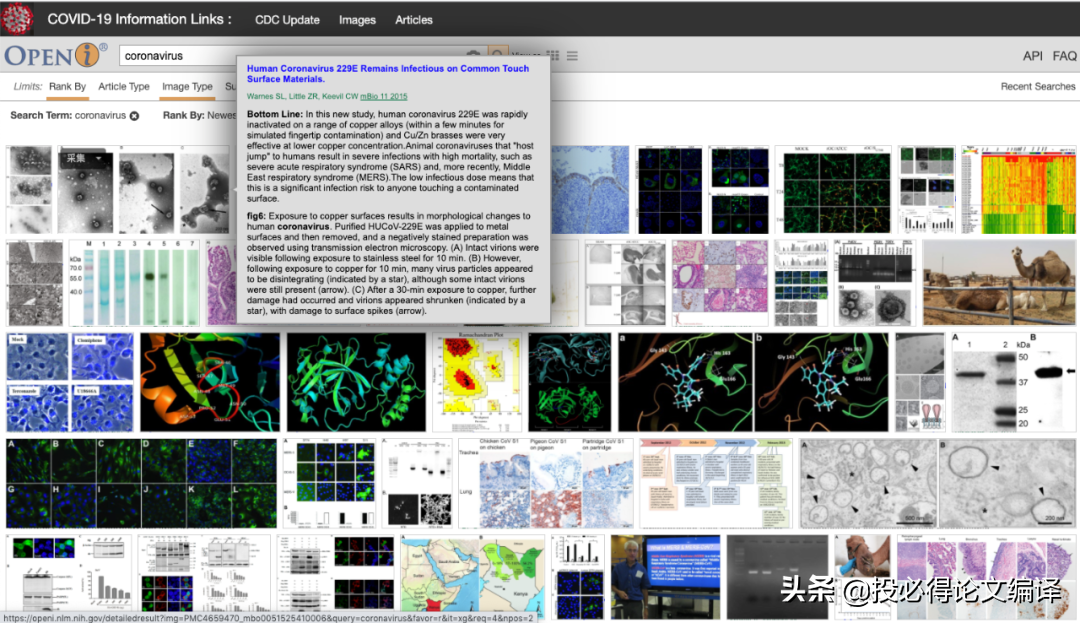Open the first electron microscopy virus thumbnail
This screenshot has height=623, width=1080.
coord(30,189)
